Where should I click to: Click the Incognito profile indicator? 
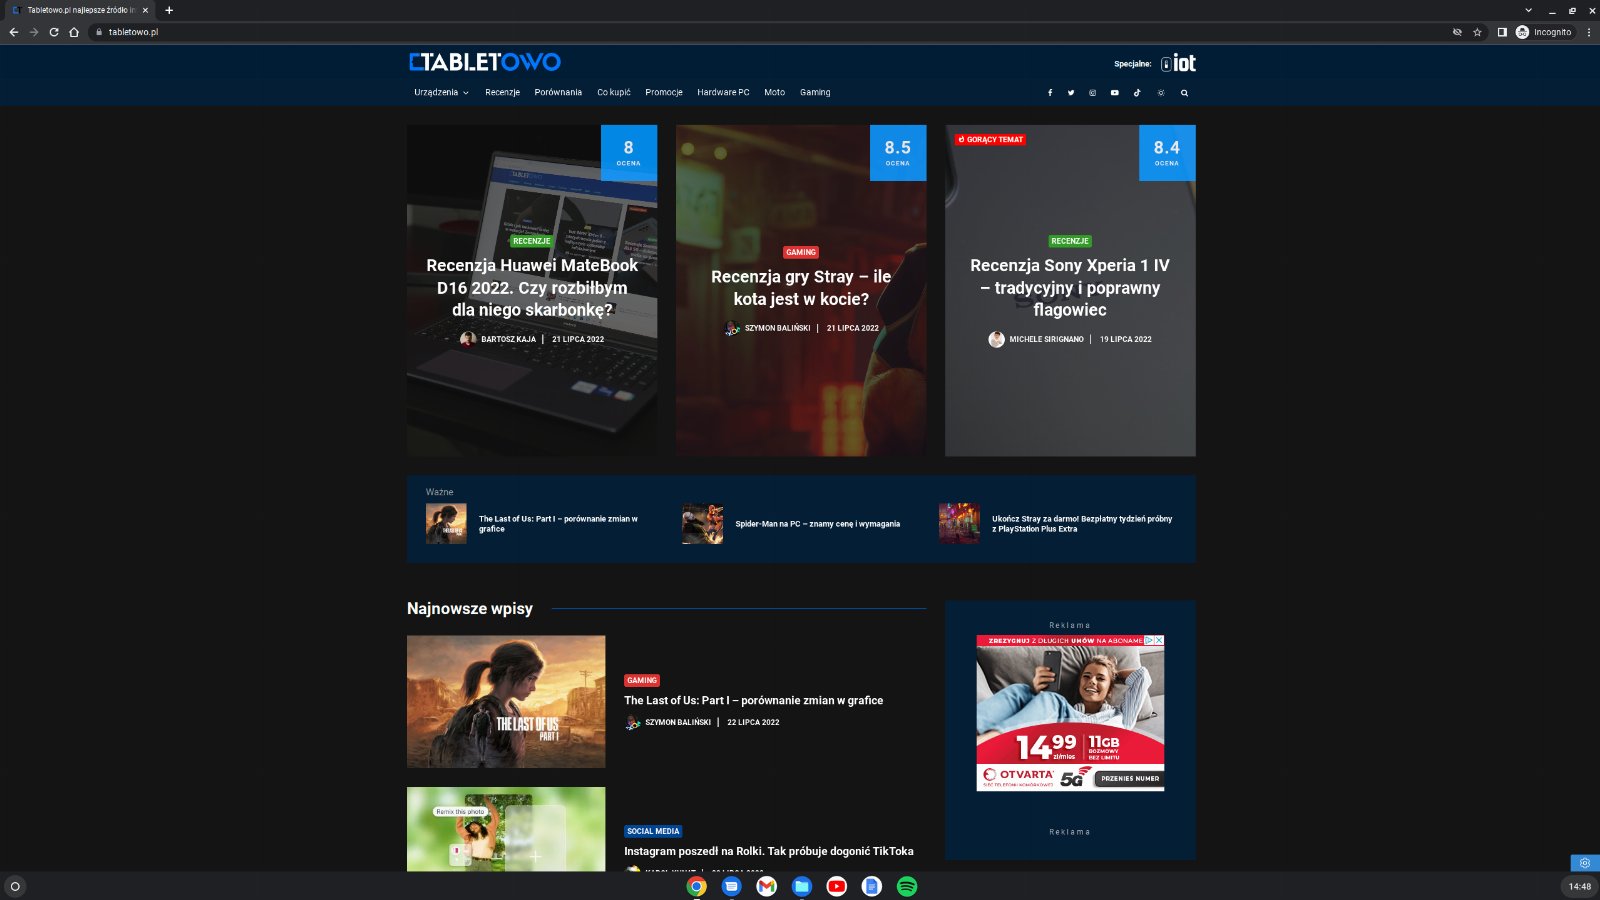(1544, 32)
